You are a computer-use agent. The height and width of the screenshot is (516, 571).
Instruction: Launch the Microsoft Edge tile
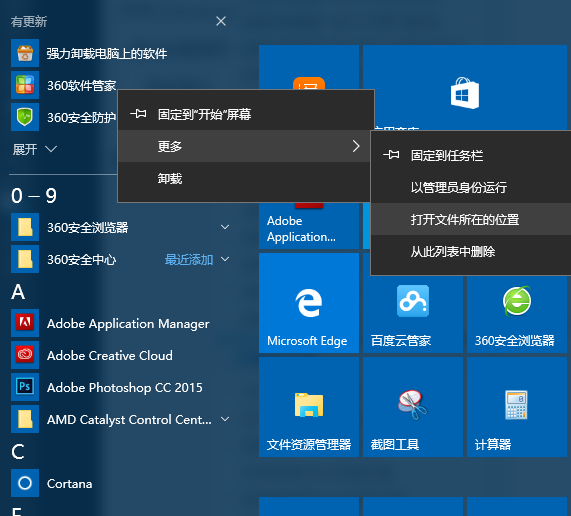(309, 303)
